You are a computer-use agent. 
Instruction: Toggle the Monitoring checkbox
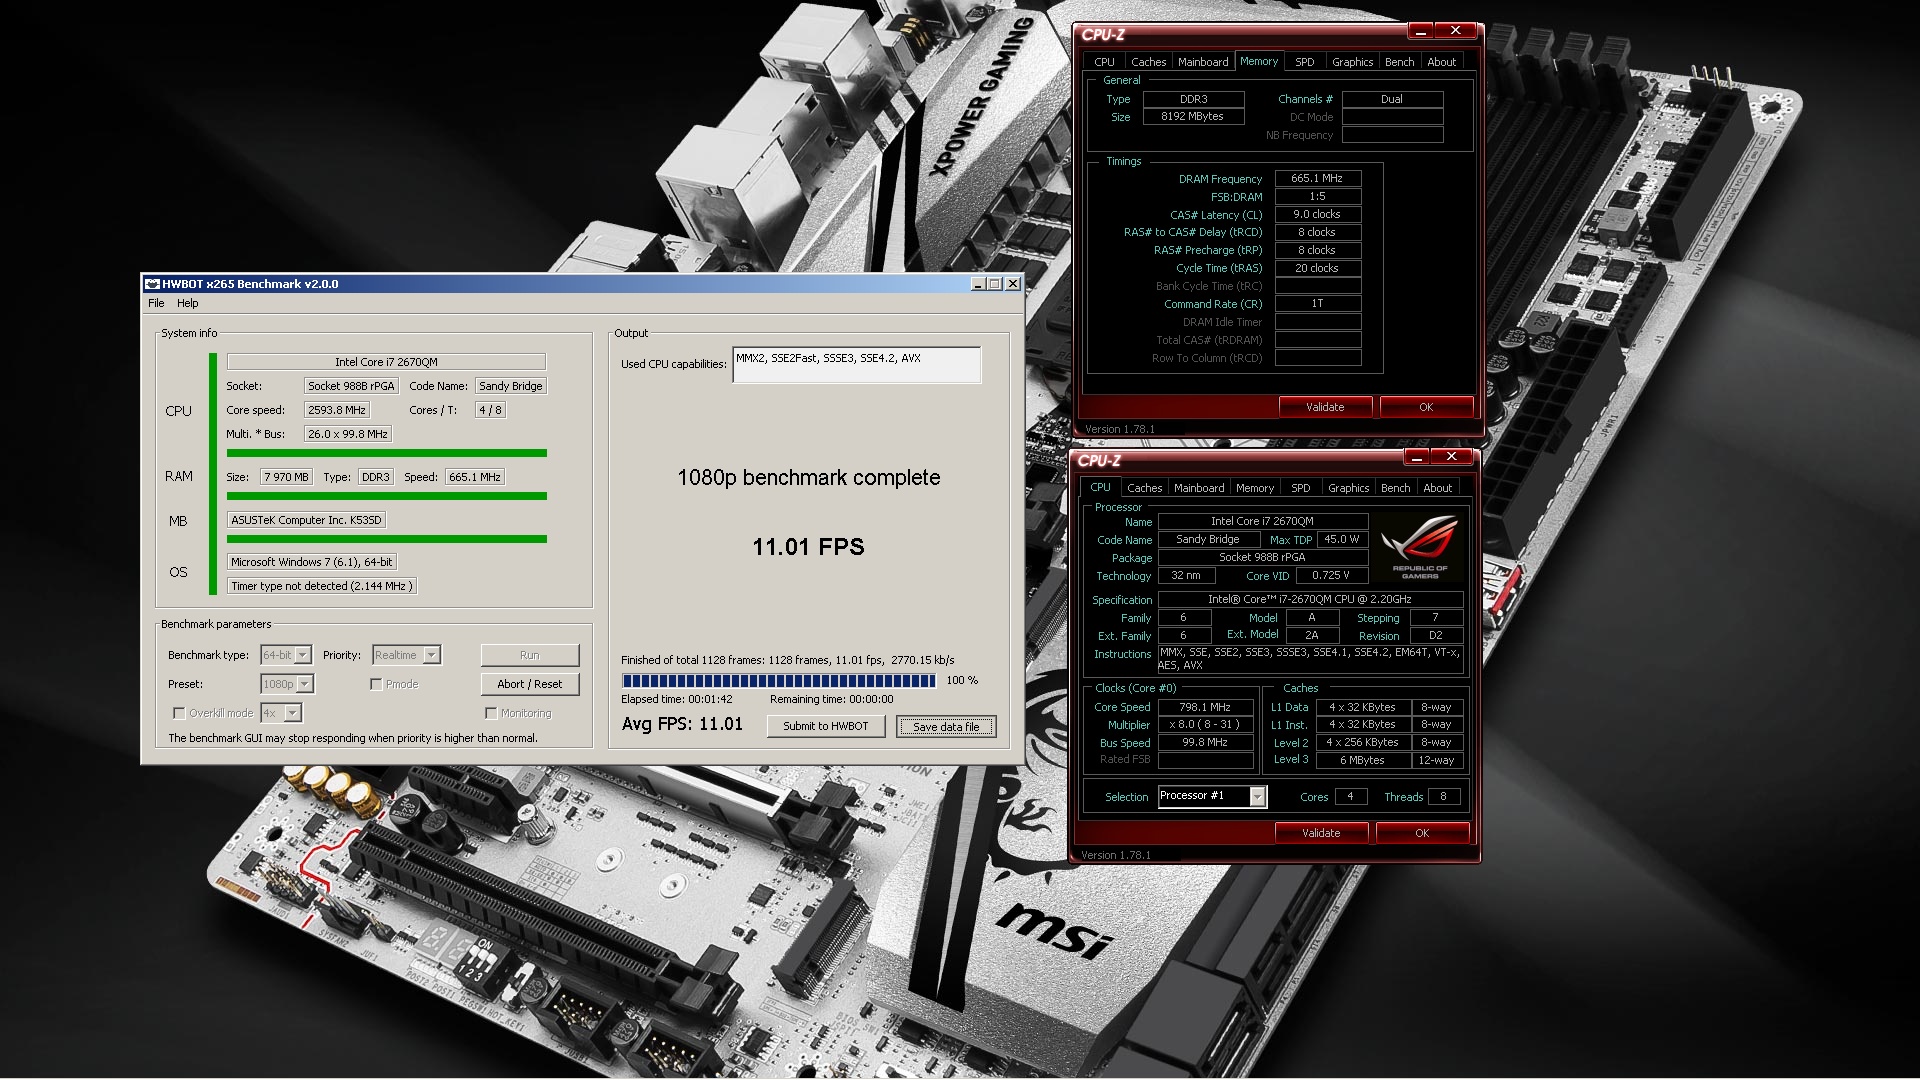(491, 713)
